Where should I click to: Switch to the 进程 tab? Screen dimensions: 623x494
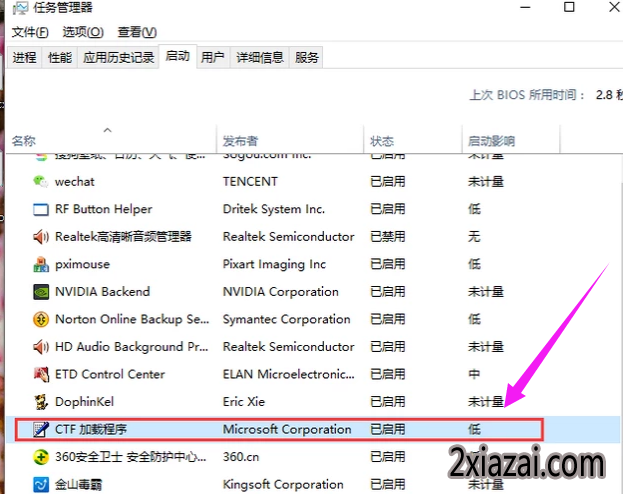[x=24, y=58]
